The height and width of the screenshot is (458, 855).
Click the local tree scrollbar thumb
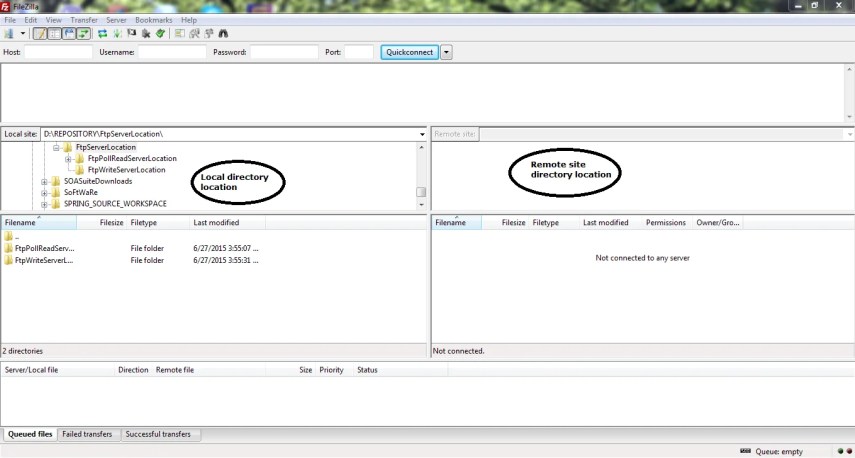tap(421, 192)
